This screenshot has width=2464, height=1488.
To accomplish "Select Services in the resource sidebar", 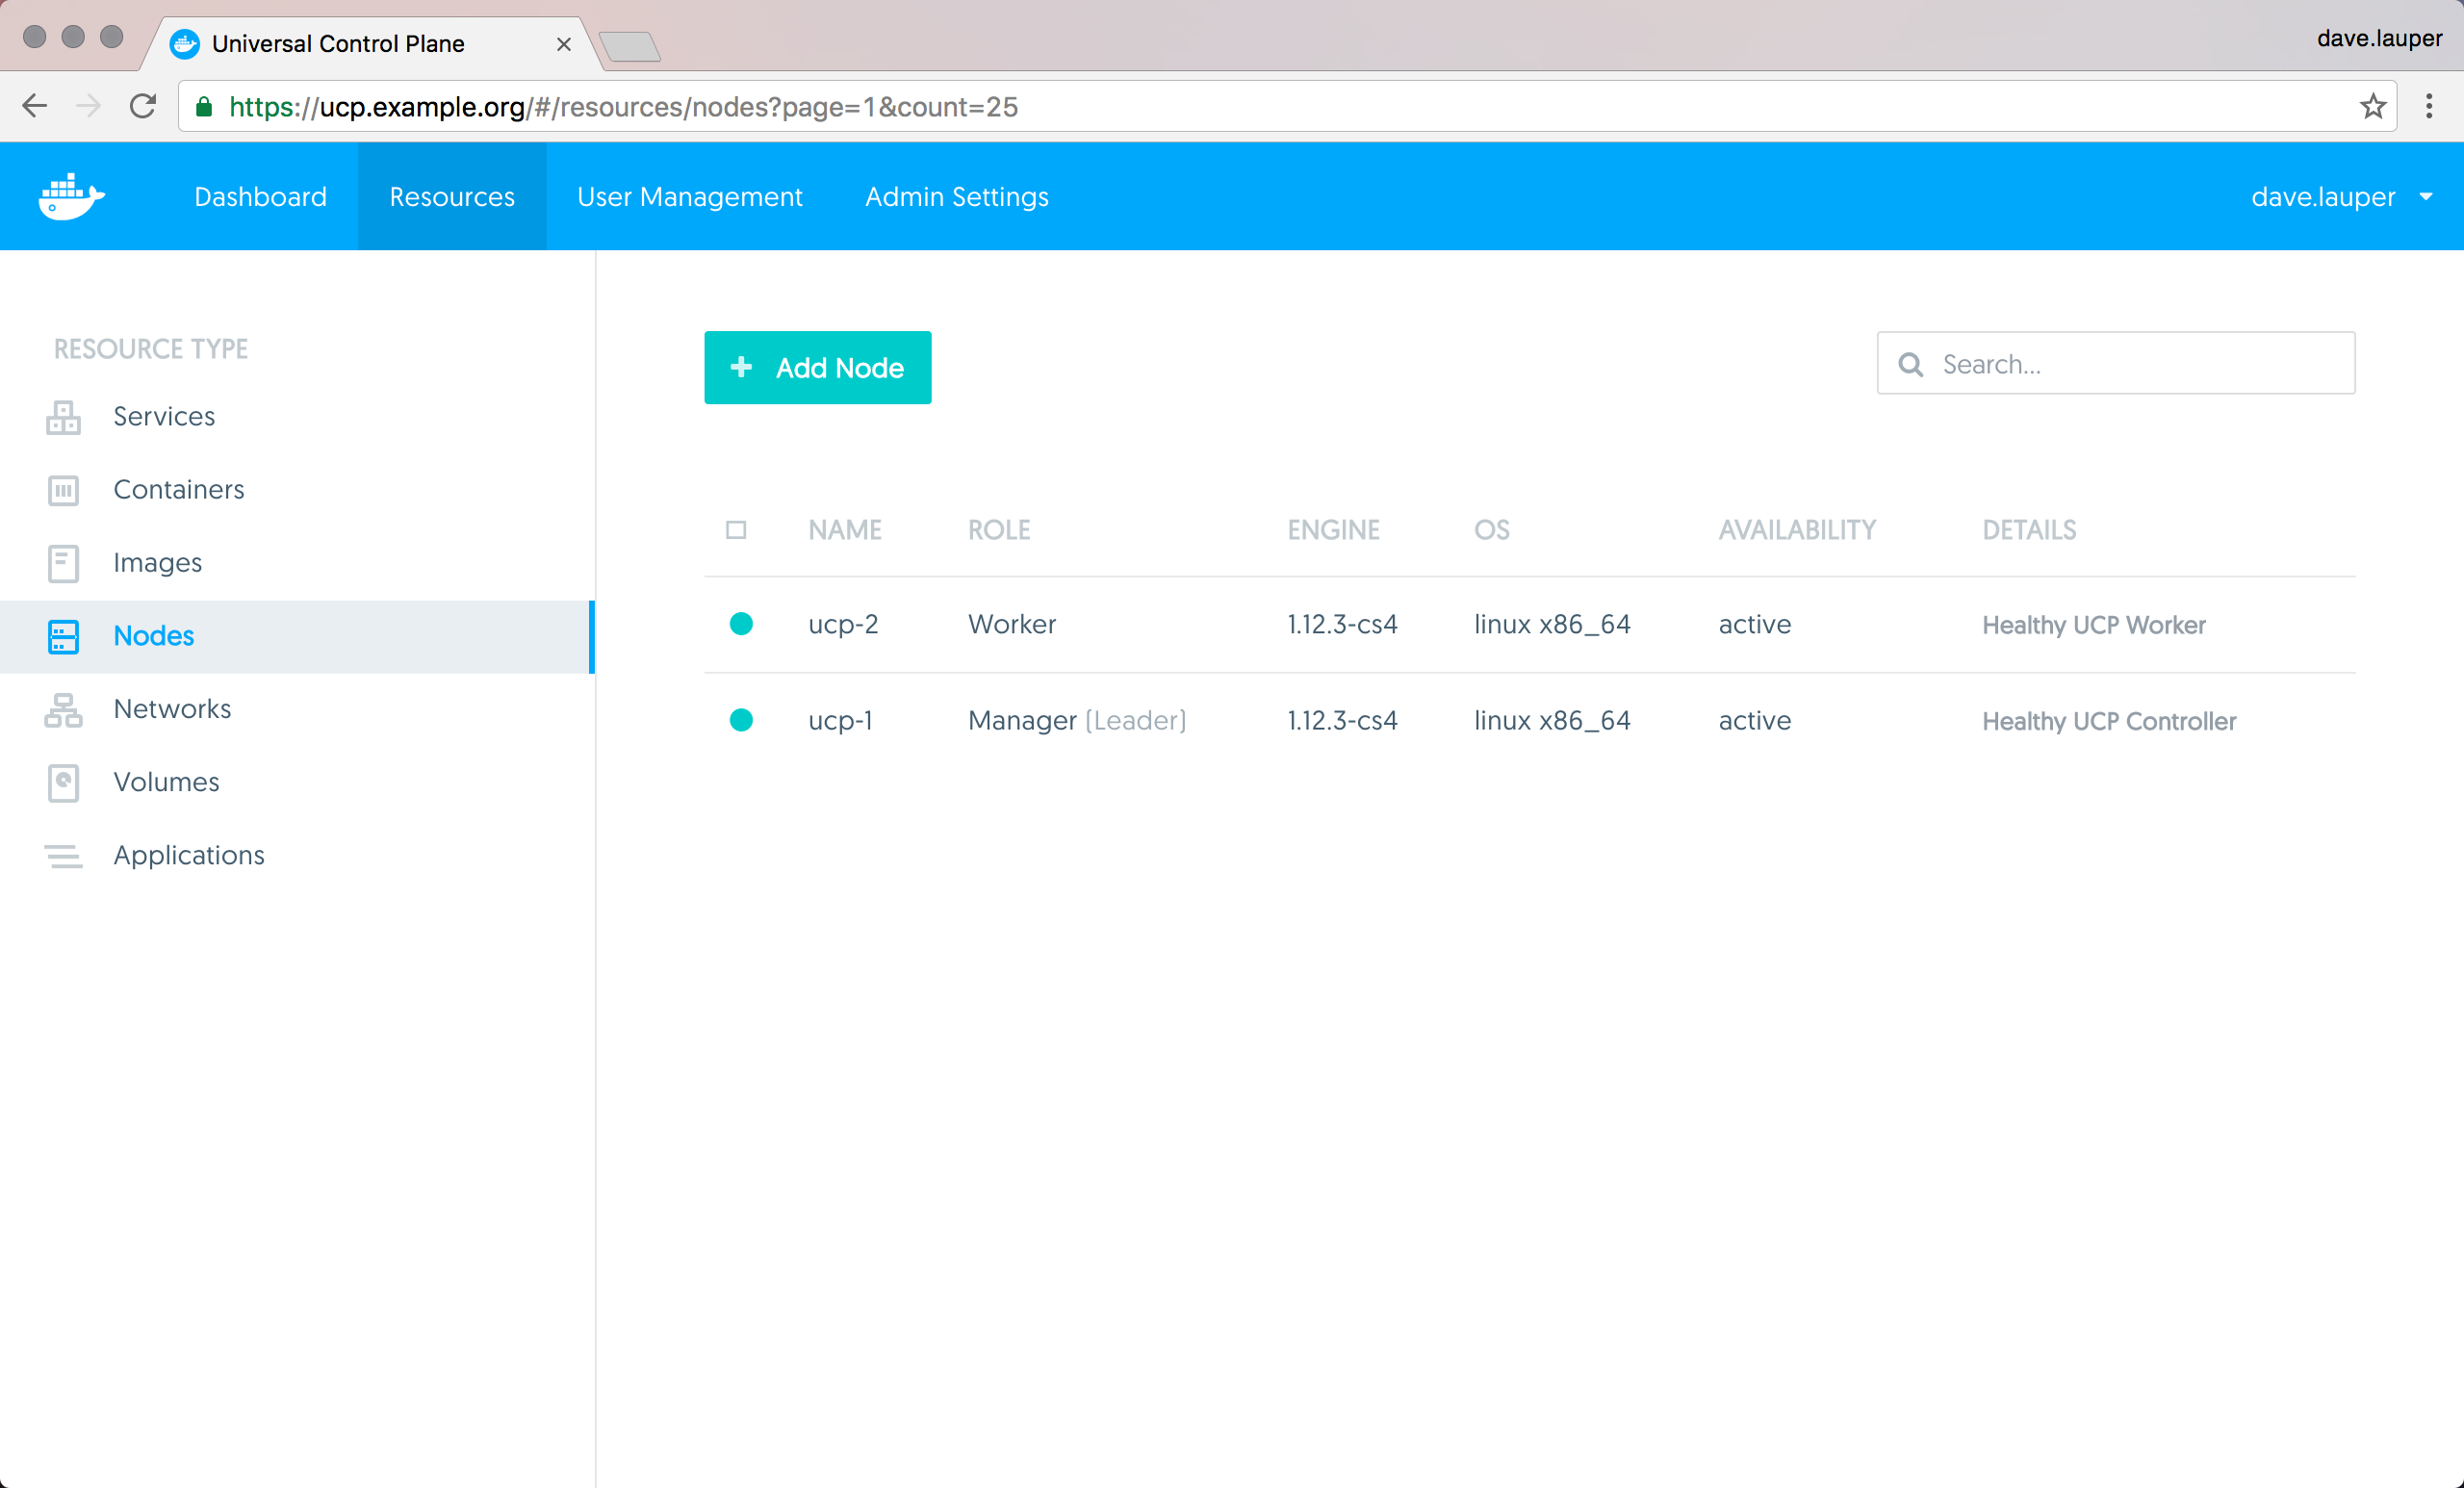I will pyautogui.click(x=164, y=416).
